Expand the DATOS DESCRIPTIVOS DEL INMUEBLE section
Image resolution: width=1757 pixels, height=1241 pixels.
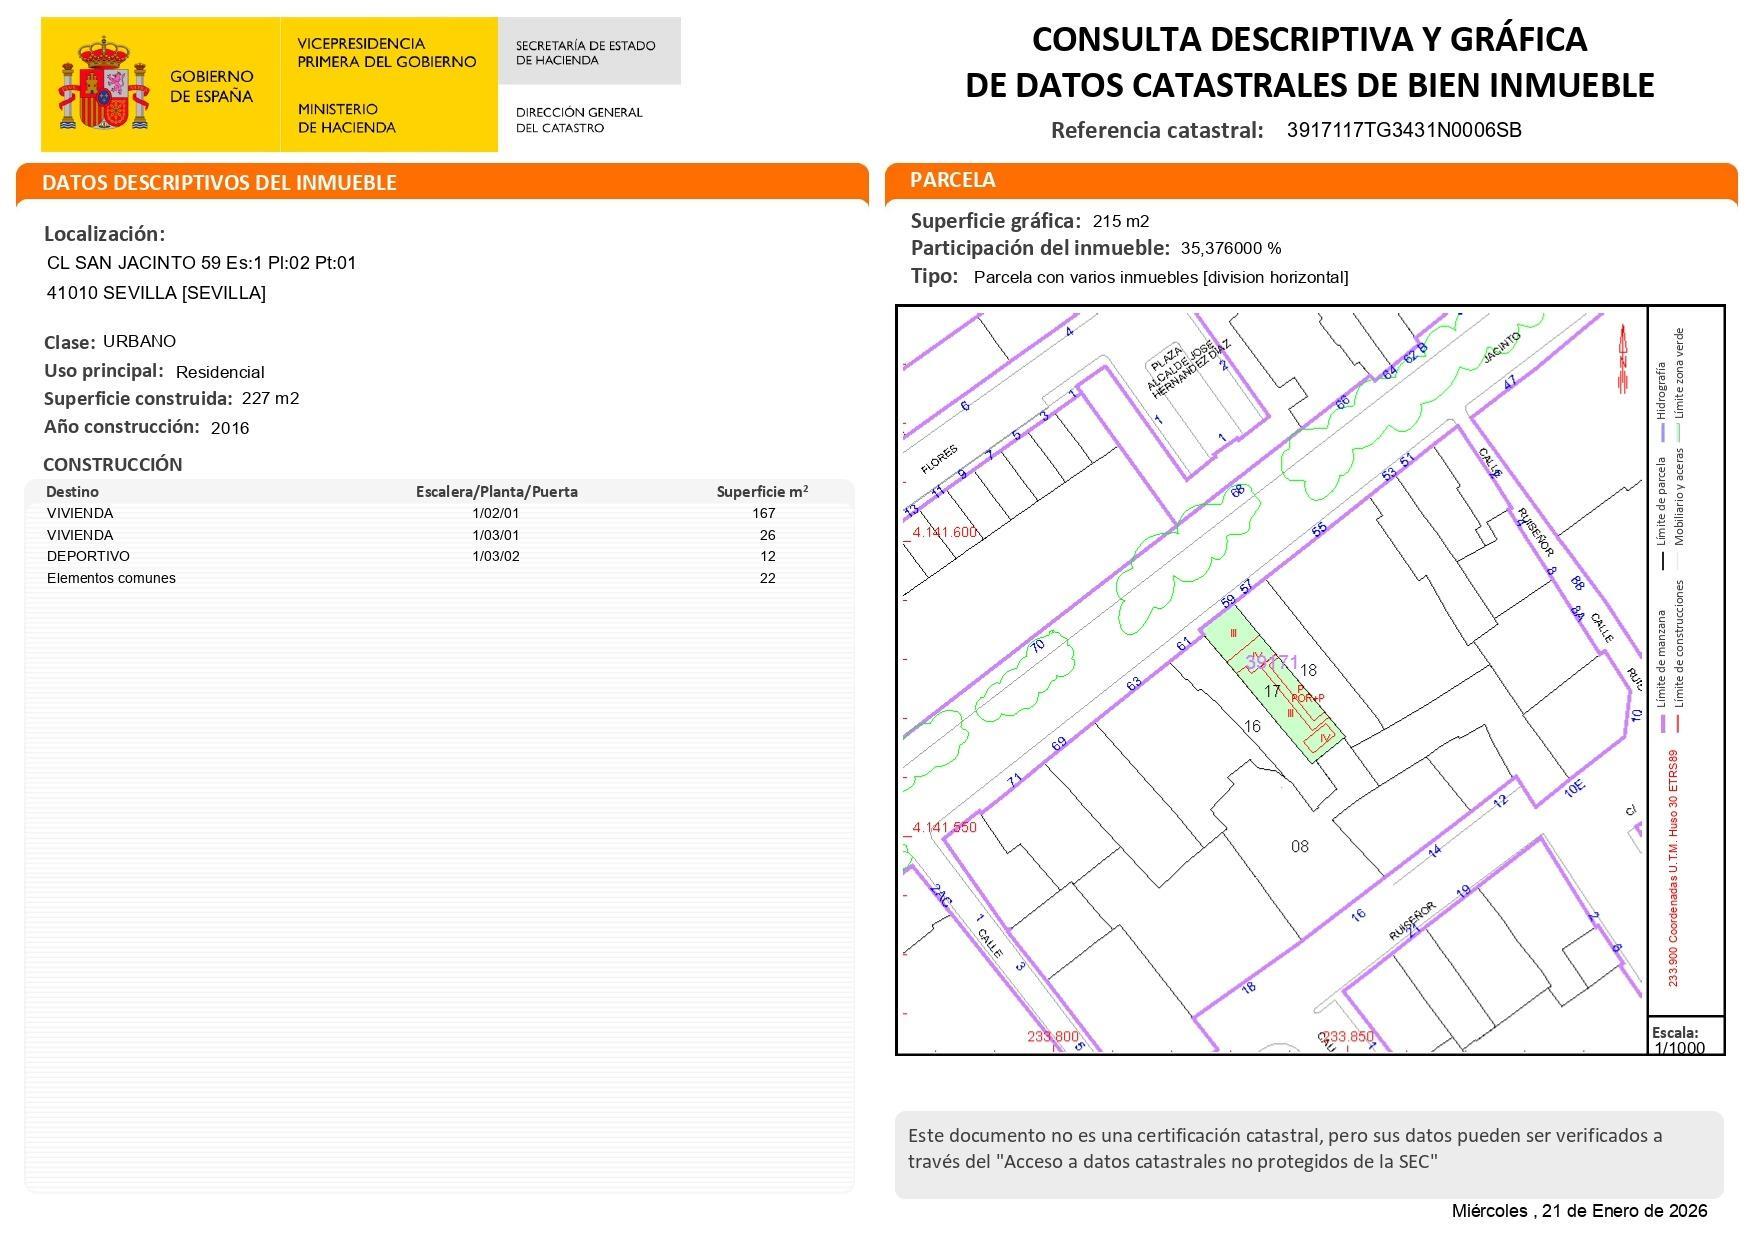tap(218, 183)
